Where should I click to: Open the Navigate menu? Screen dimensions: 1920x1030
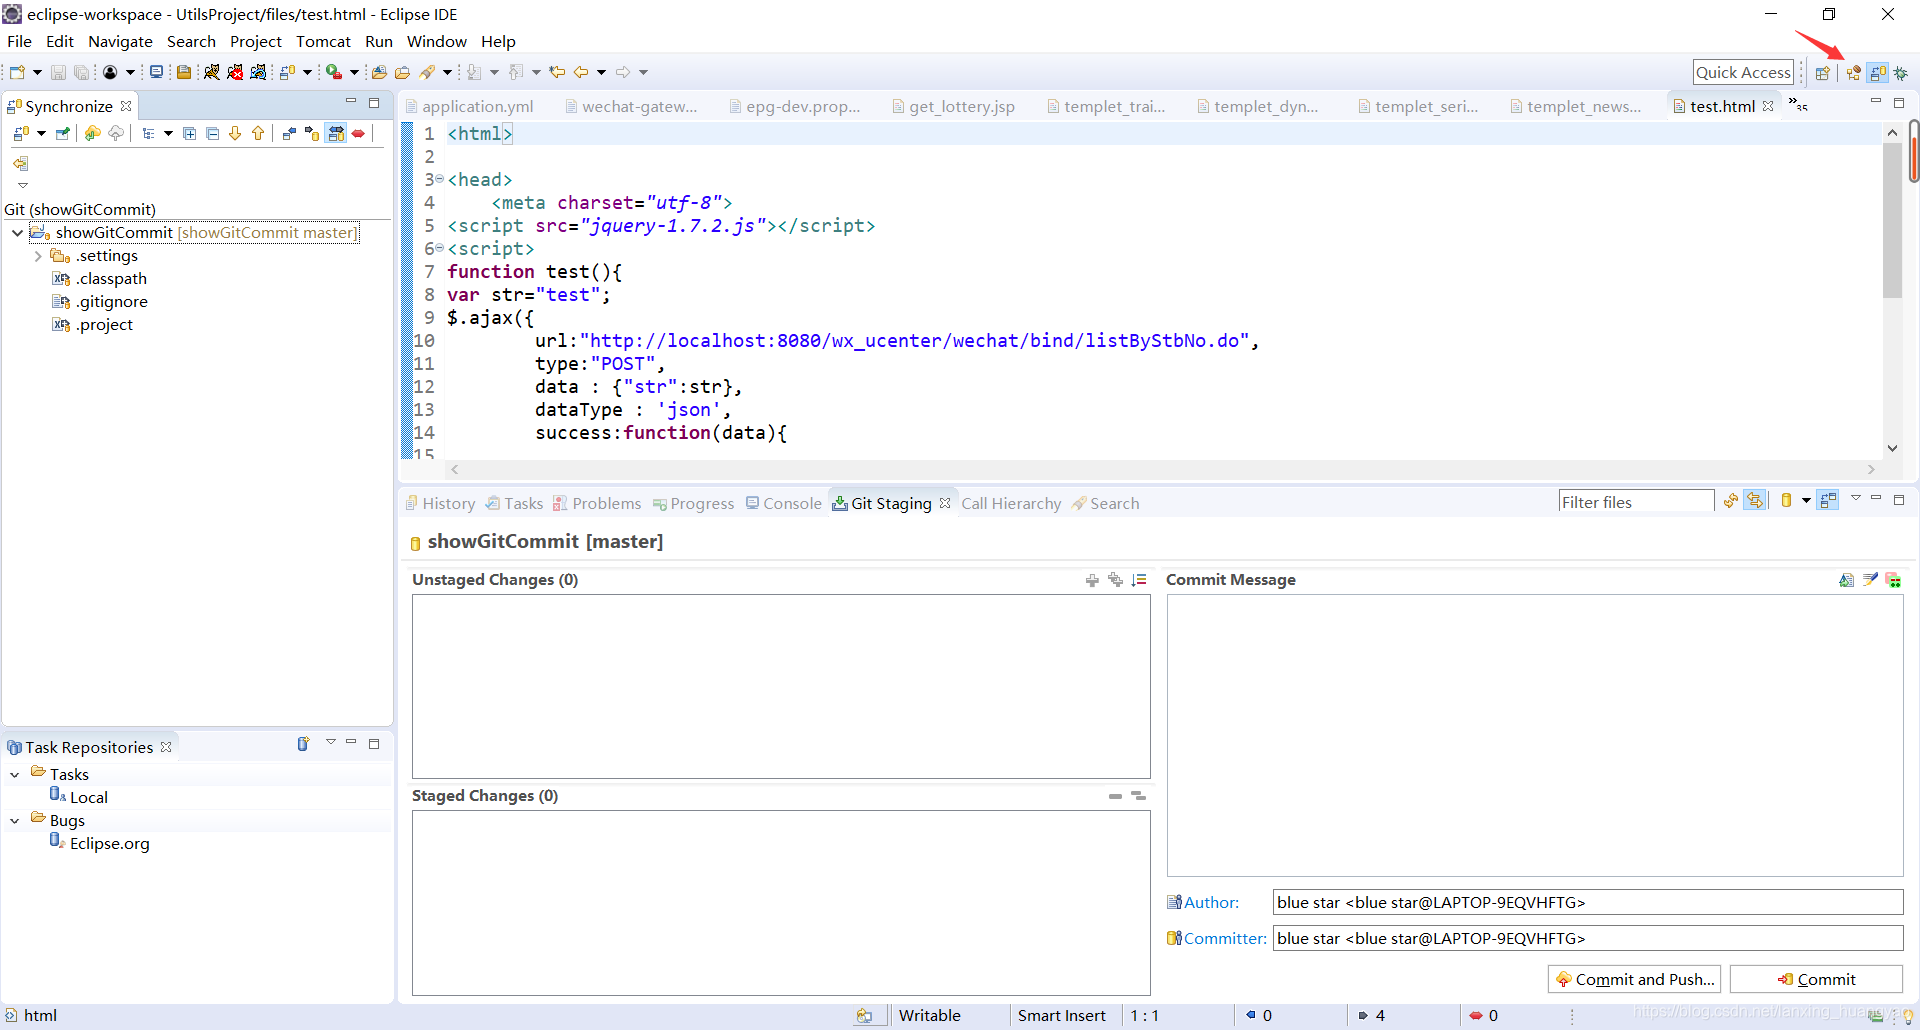[x=120, y=42]
